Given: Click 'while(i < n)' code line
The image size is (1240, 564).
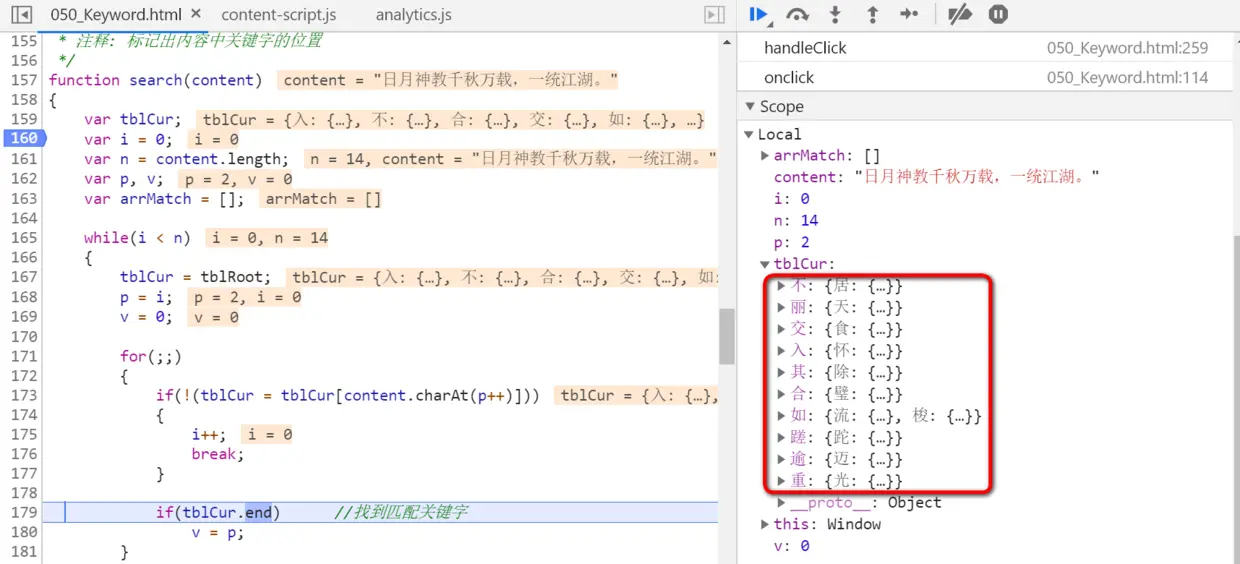Looking at the screenshot, I should click(x=137, y=238).
